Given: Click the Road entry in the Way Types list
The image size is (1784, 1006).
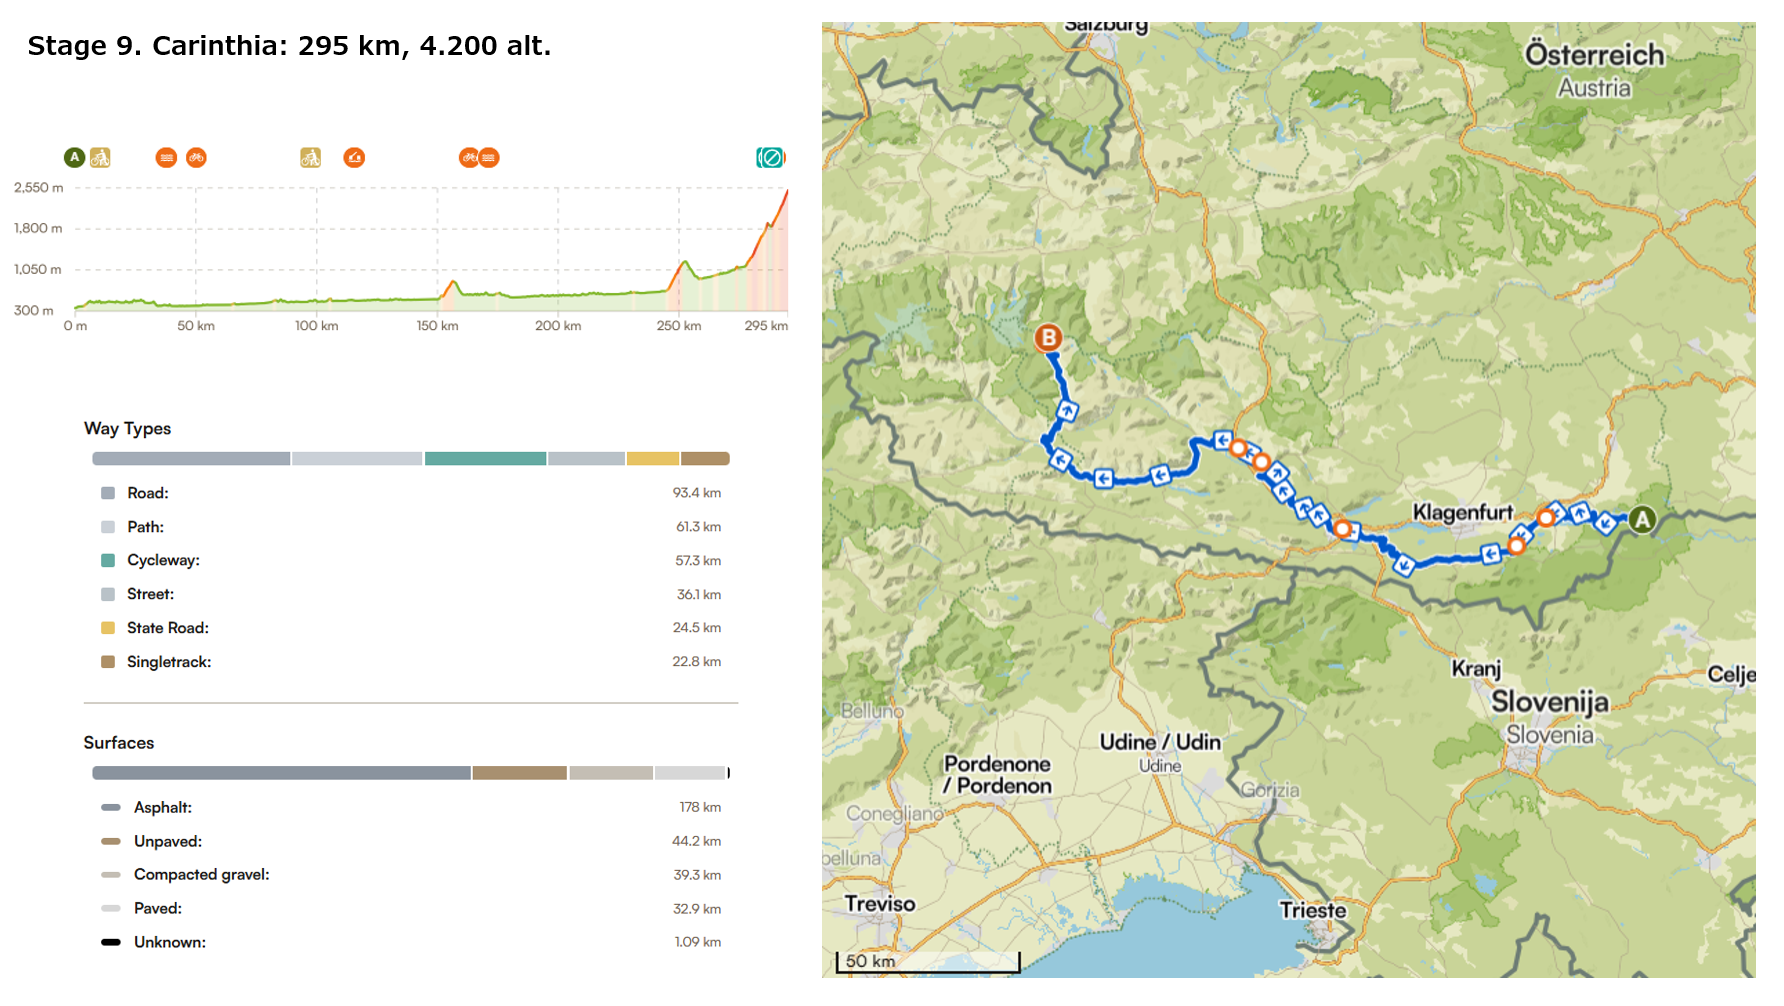Looking at the screenshot, I should [x=148, y=493].
